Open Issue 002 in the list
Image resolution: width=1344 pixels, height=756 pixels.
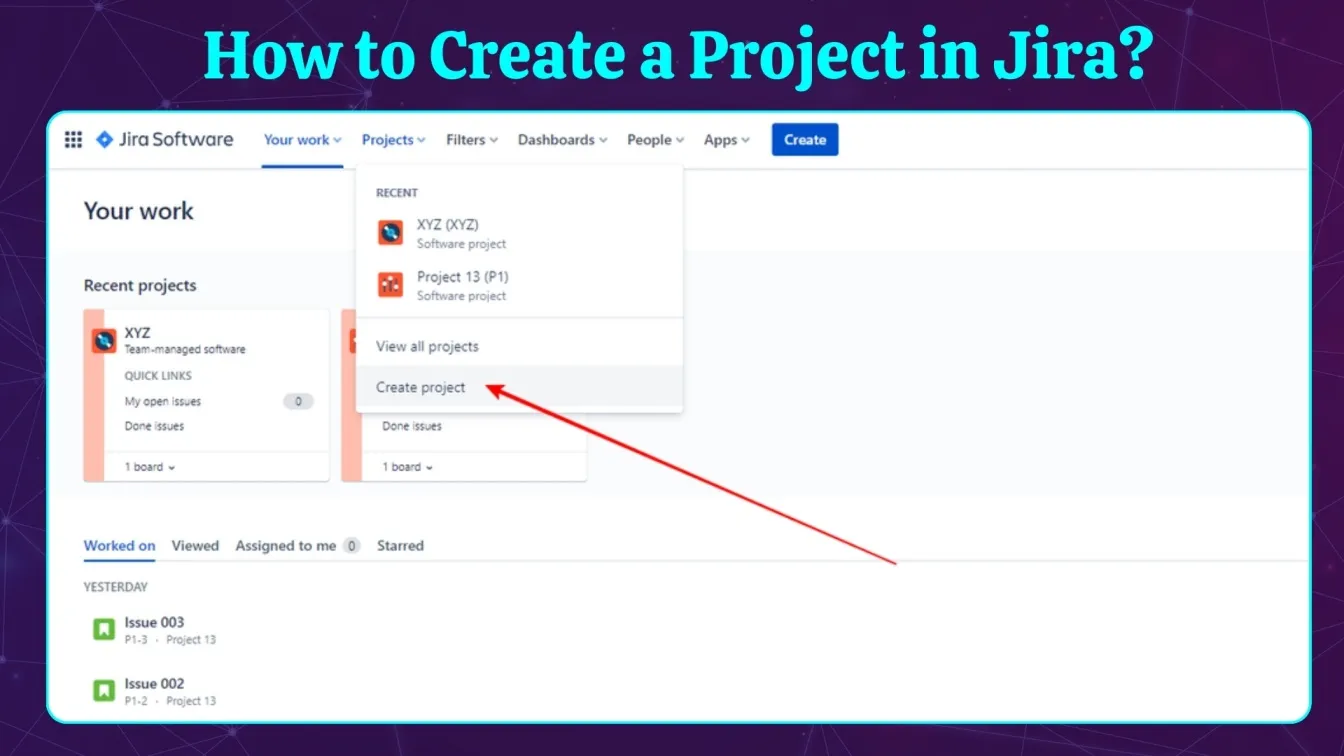click(154, 684)
